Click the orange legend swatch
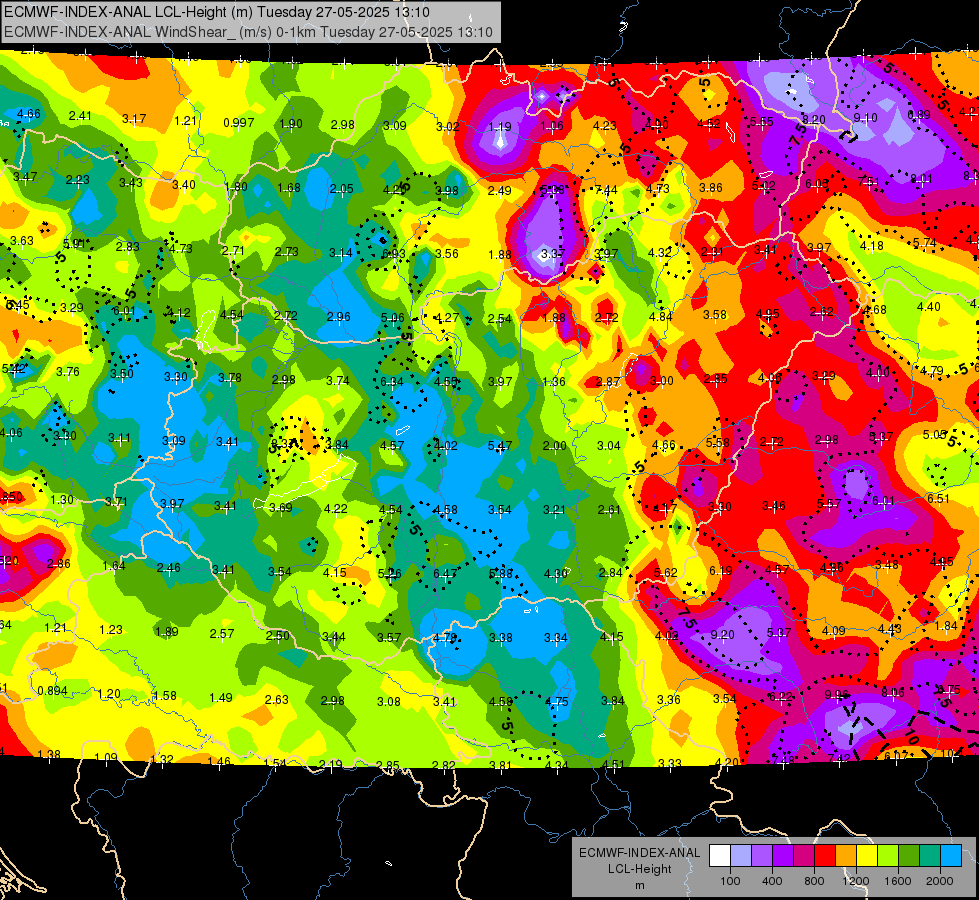979x900 pixels. tap(846, 856)
